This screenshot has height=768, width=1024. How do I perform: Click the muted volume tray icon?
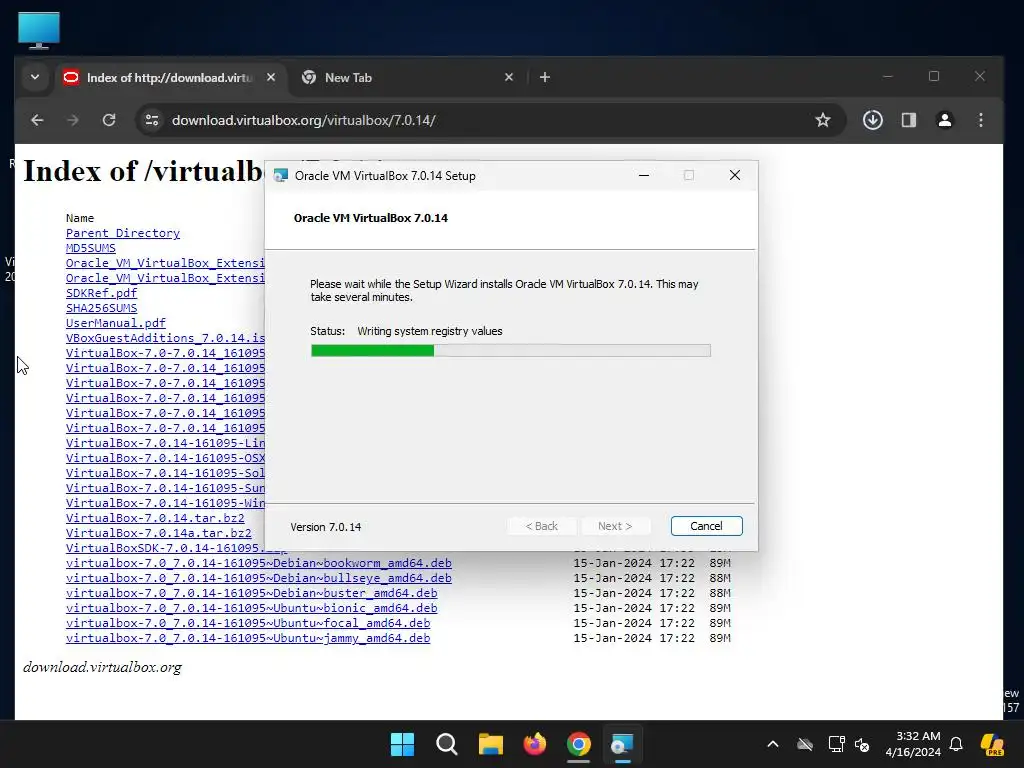862,744
